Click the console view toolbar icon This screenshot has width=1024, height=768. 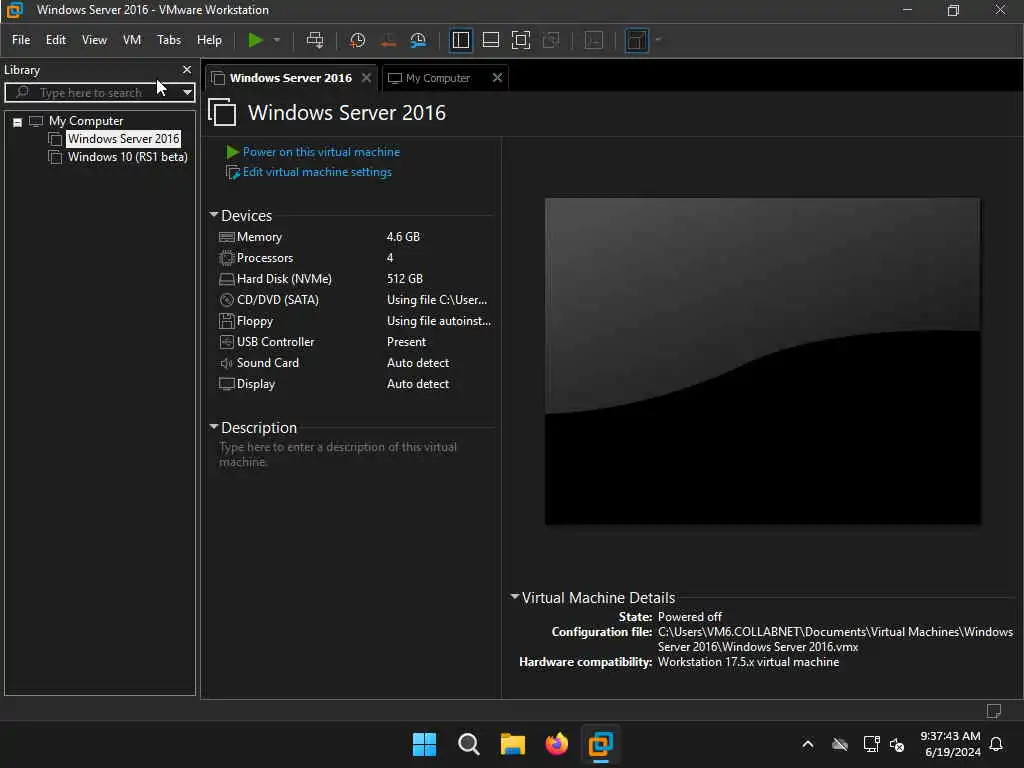[x=594, y=40]
